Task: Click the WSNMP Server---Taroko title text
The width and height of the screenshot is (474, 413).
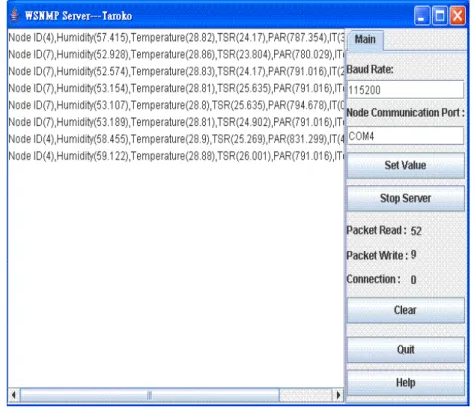Action: point(78,16)
